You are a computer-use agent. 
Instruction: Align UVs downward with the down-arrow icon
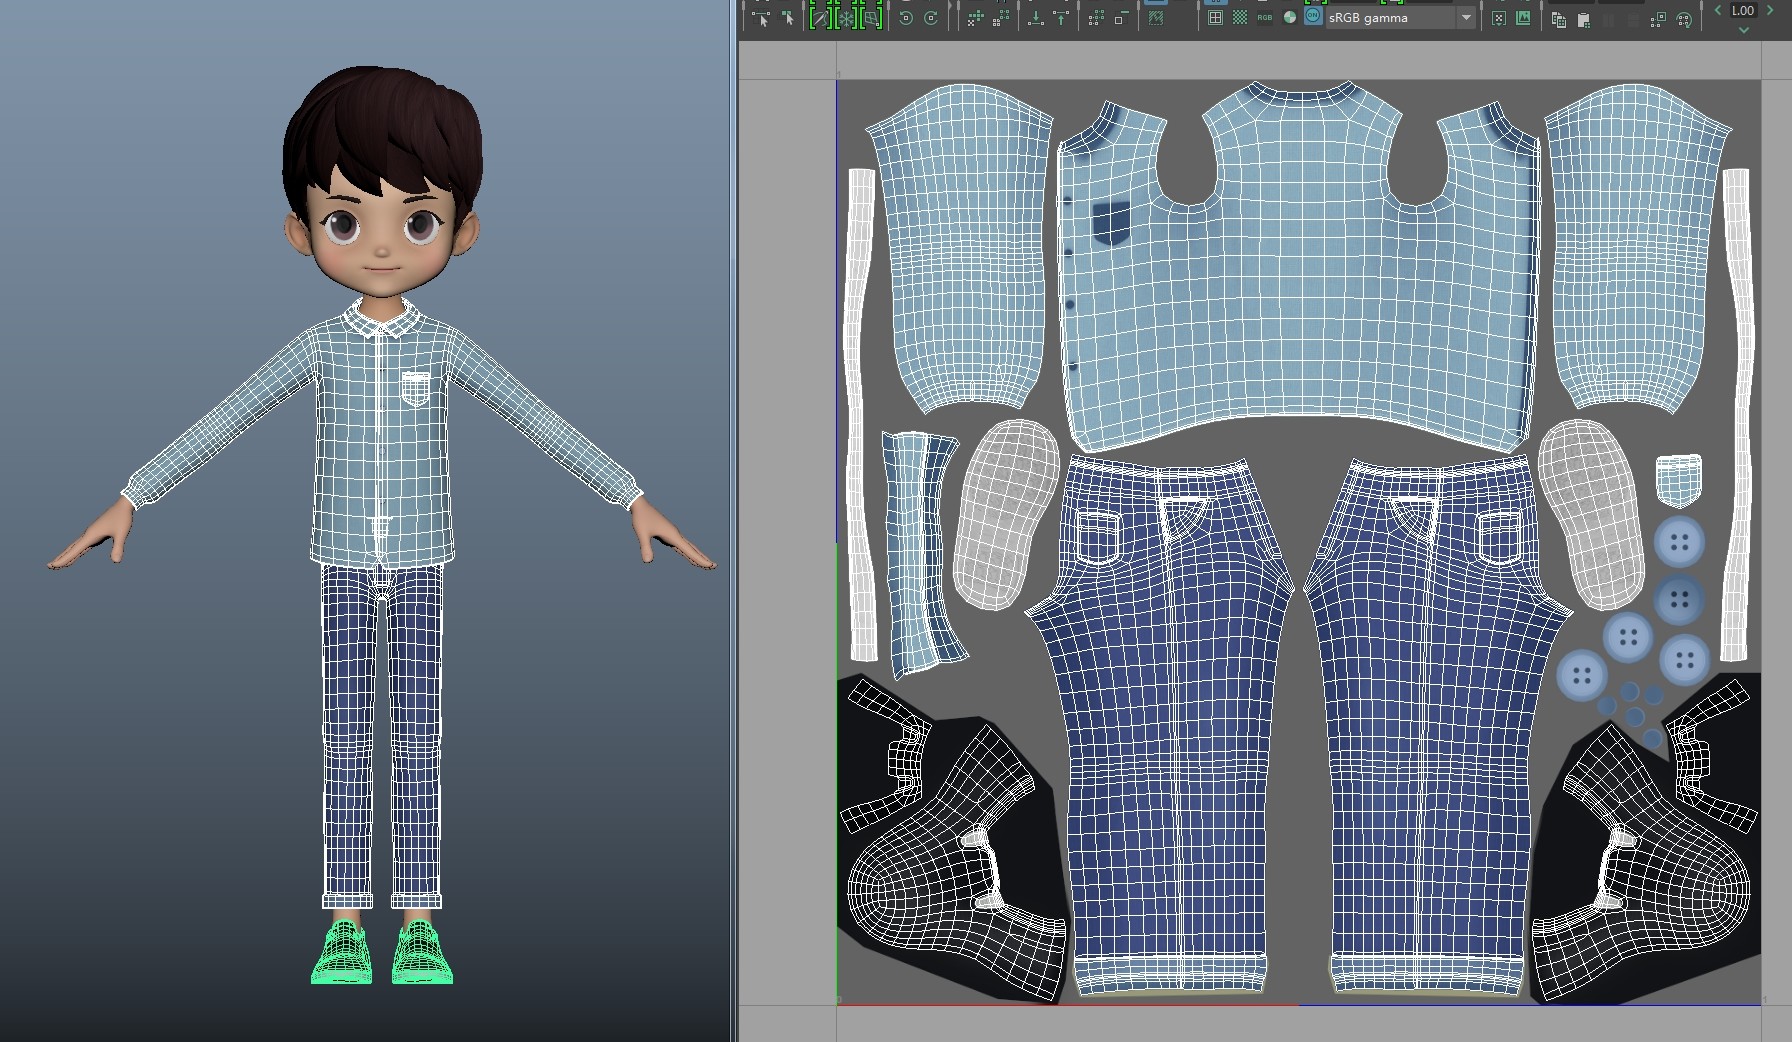[x=1036, y=19]
